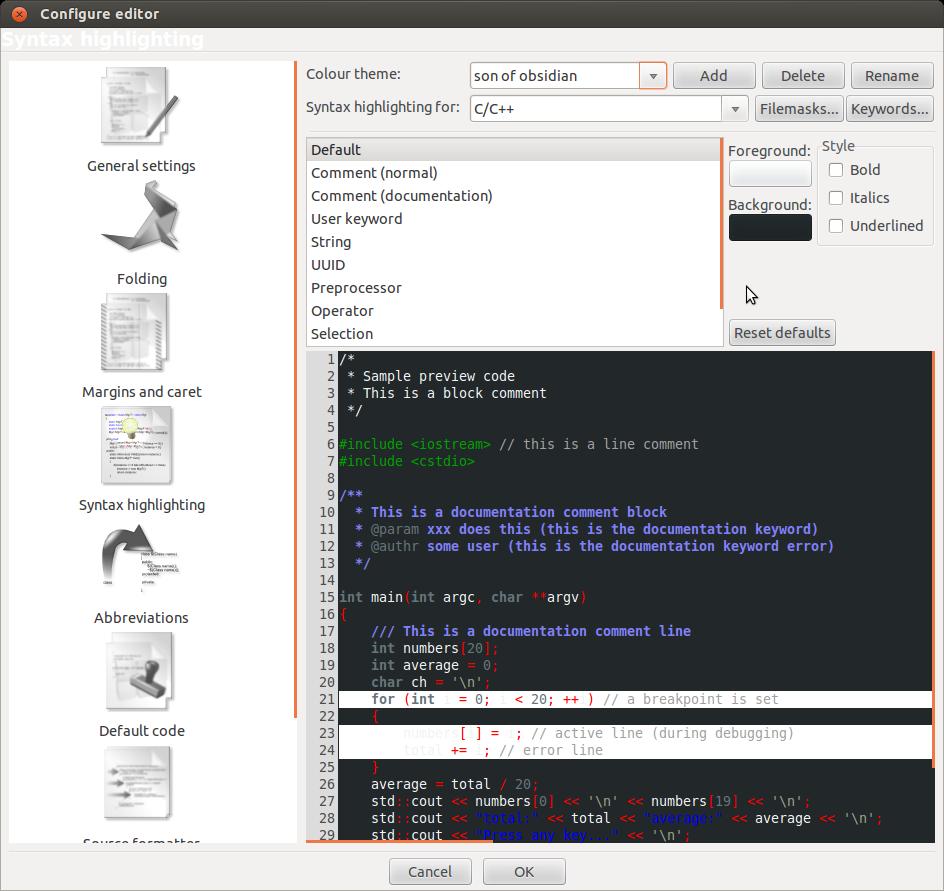The width and height of the screenshot is (944, 891).
Task: Click the settings sidebar vertical scrollbar
Action: [x=296, y=389]
